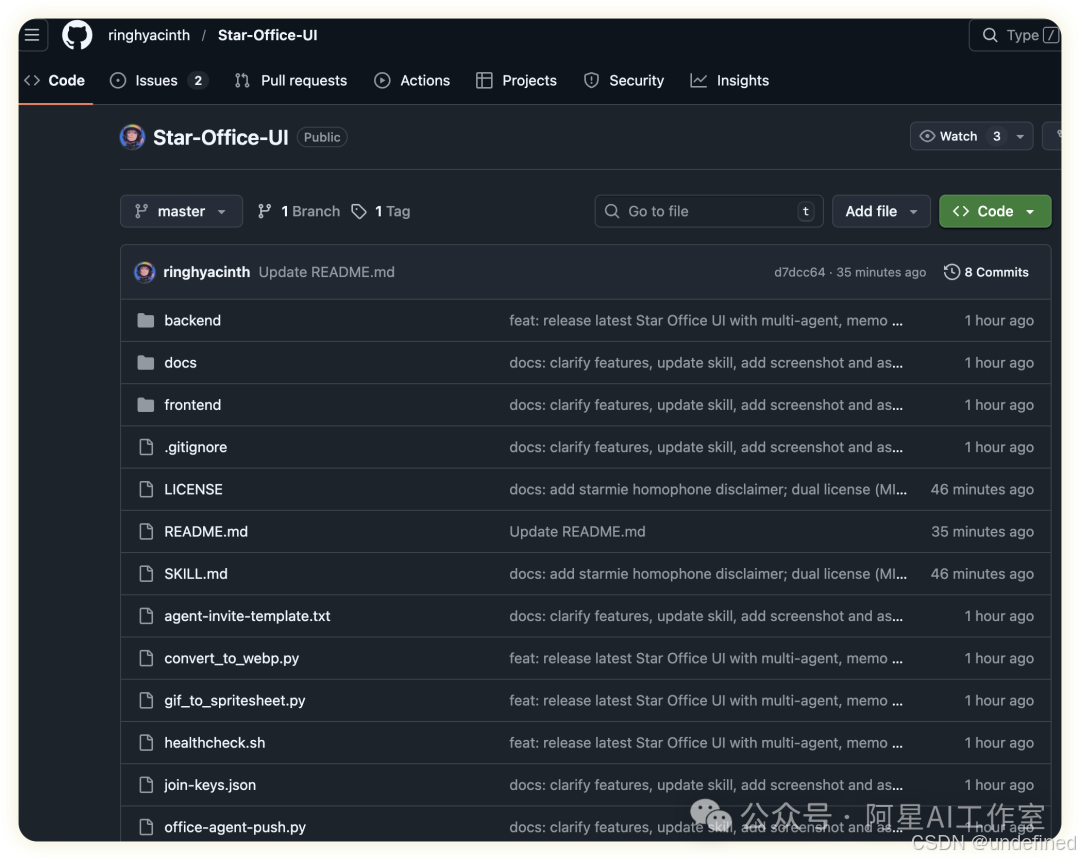Click the .gitignore file icon
This screenshot has width=1080, height=860.
click(x=146, y=447)
